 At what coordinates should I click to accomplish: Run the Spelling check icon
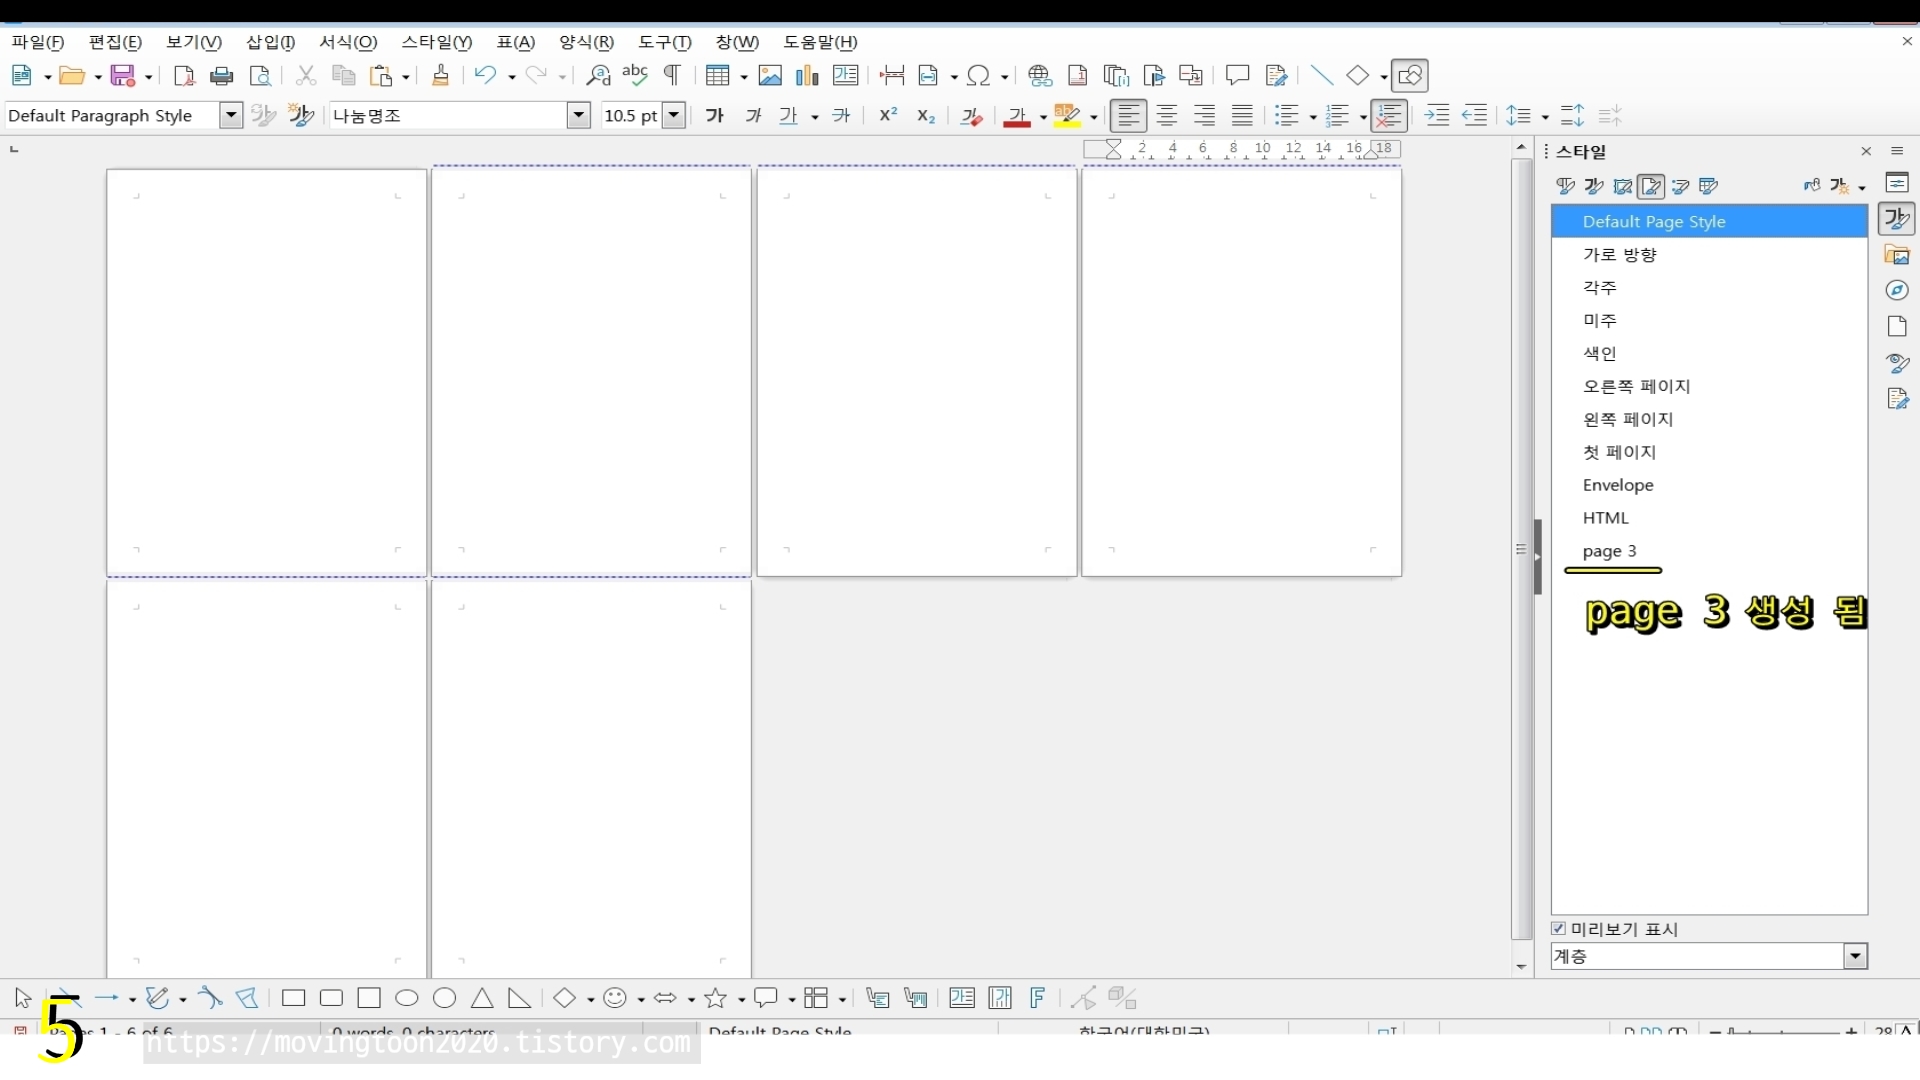click(635, 76)
